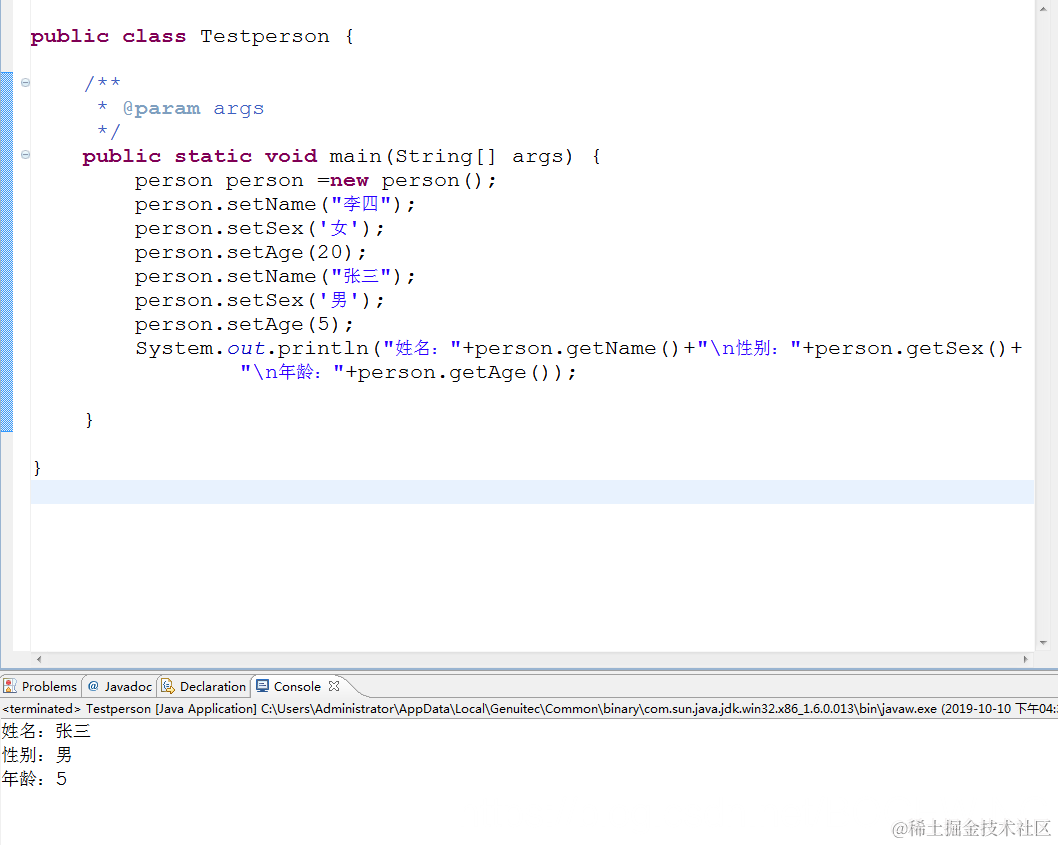Click console output line 性别：男
Image resolution: width=1058 pixels, height=845 pixels.
[36, 755]
